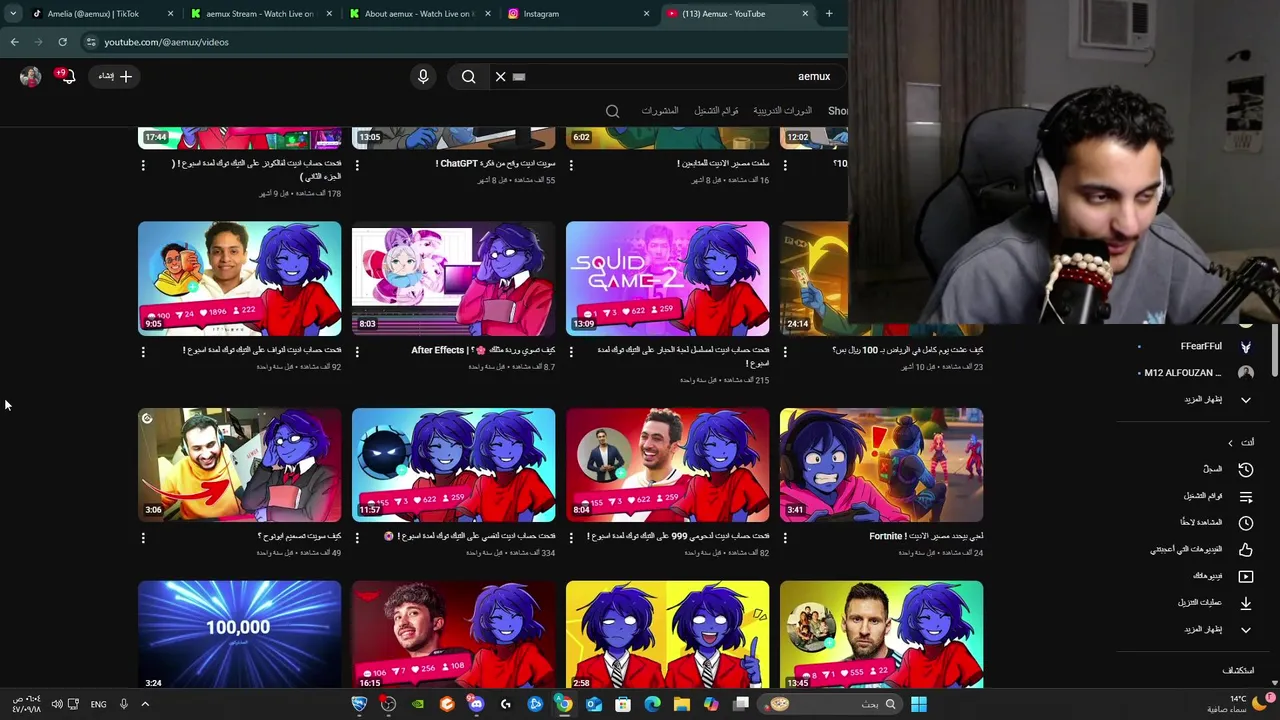Open a new browser tab
This screenshot has width=1280, height=720.
pos(829,14)
